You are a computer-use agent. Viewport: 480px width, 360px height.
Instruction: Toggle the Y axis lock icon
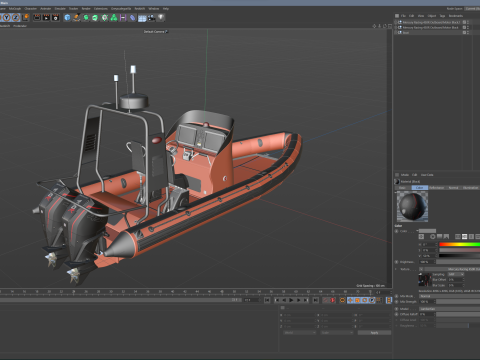pos(7,17)
